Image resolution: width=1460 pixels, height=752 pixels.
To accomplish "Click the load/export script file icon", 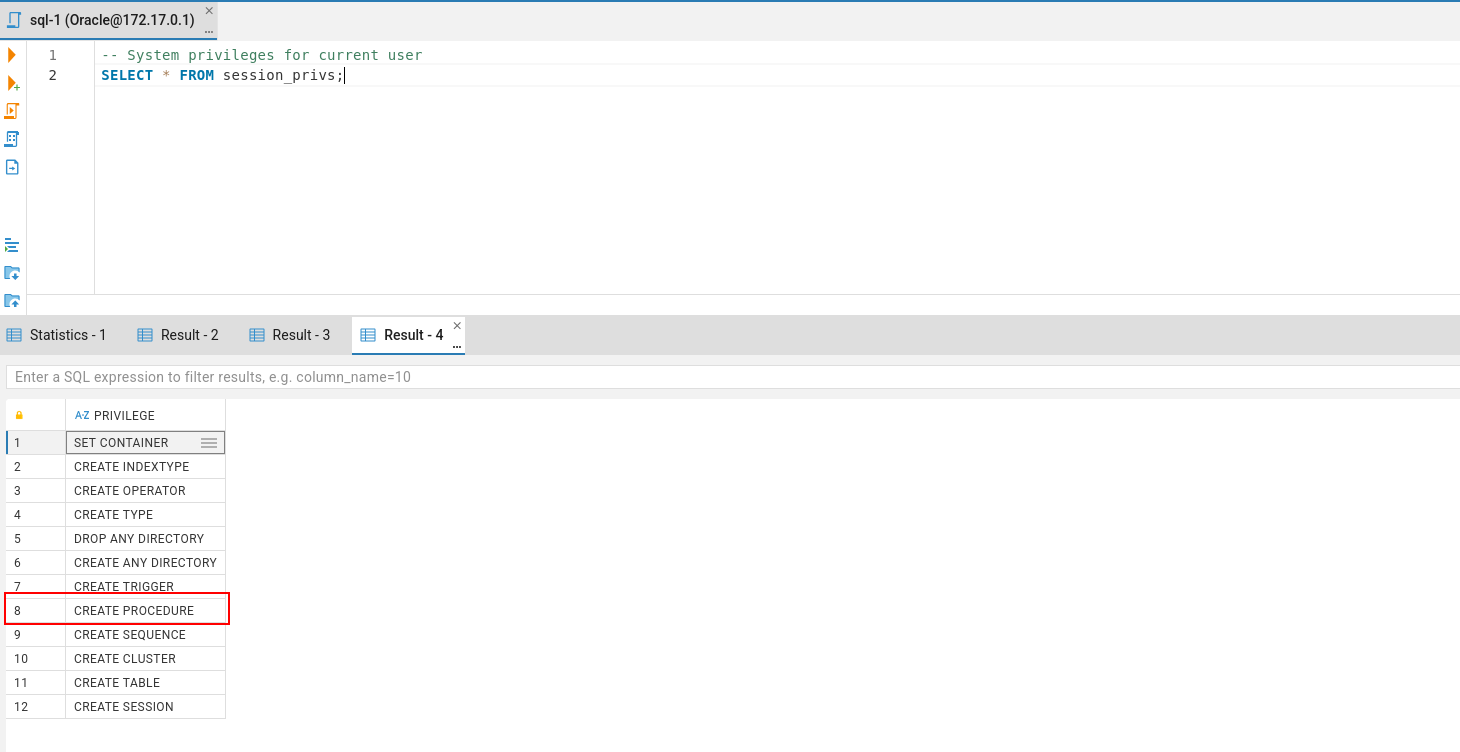I will click(x=12, y=167).
